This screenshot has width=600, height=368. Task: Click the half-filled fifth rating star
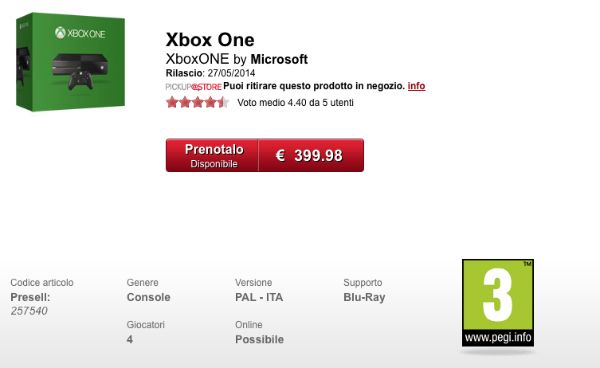pyautogui.click(x=223, y=102)
